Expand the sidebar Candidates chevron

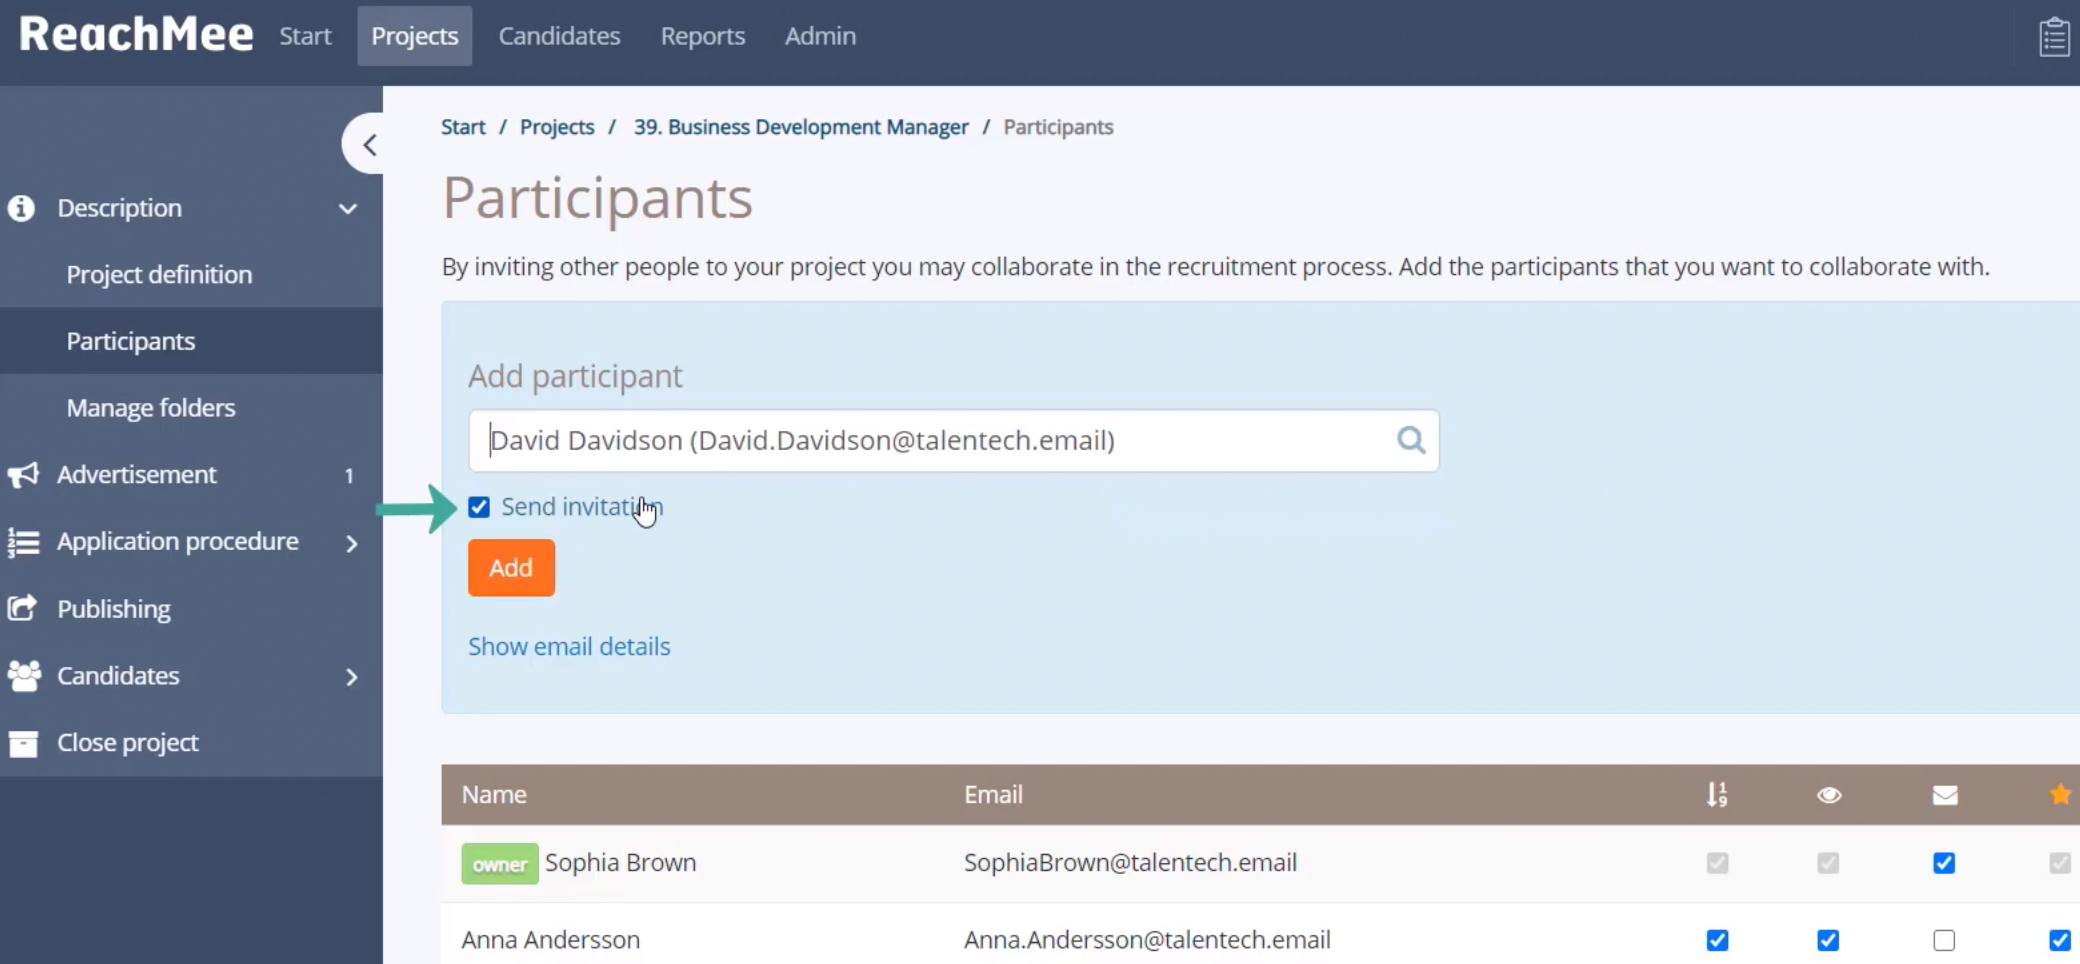(352, 677)
